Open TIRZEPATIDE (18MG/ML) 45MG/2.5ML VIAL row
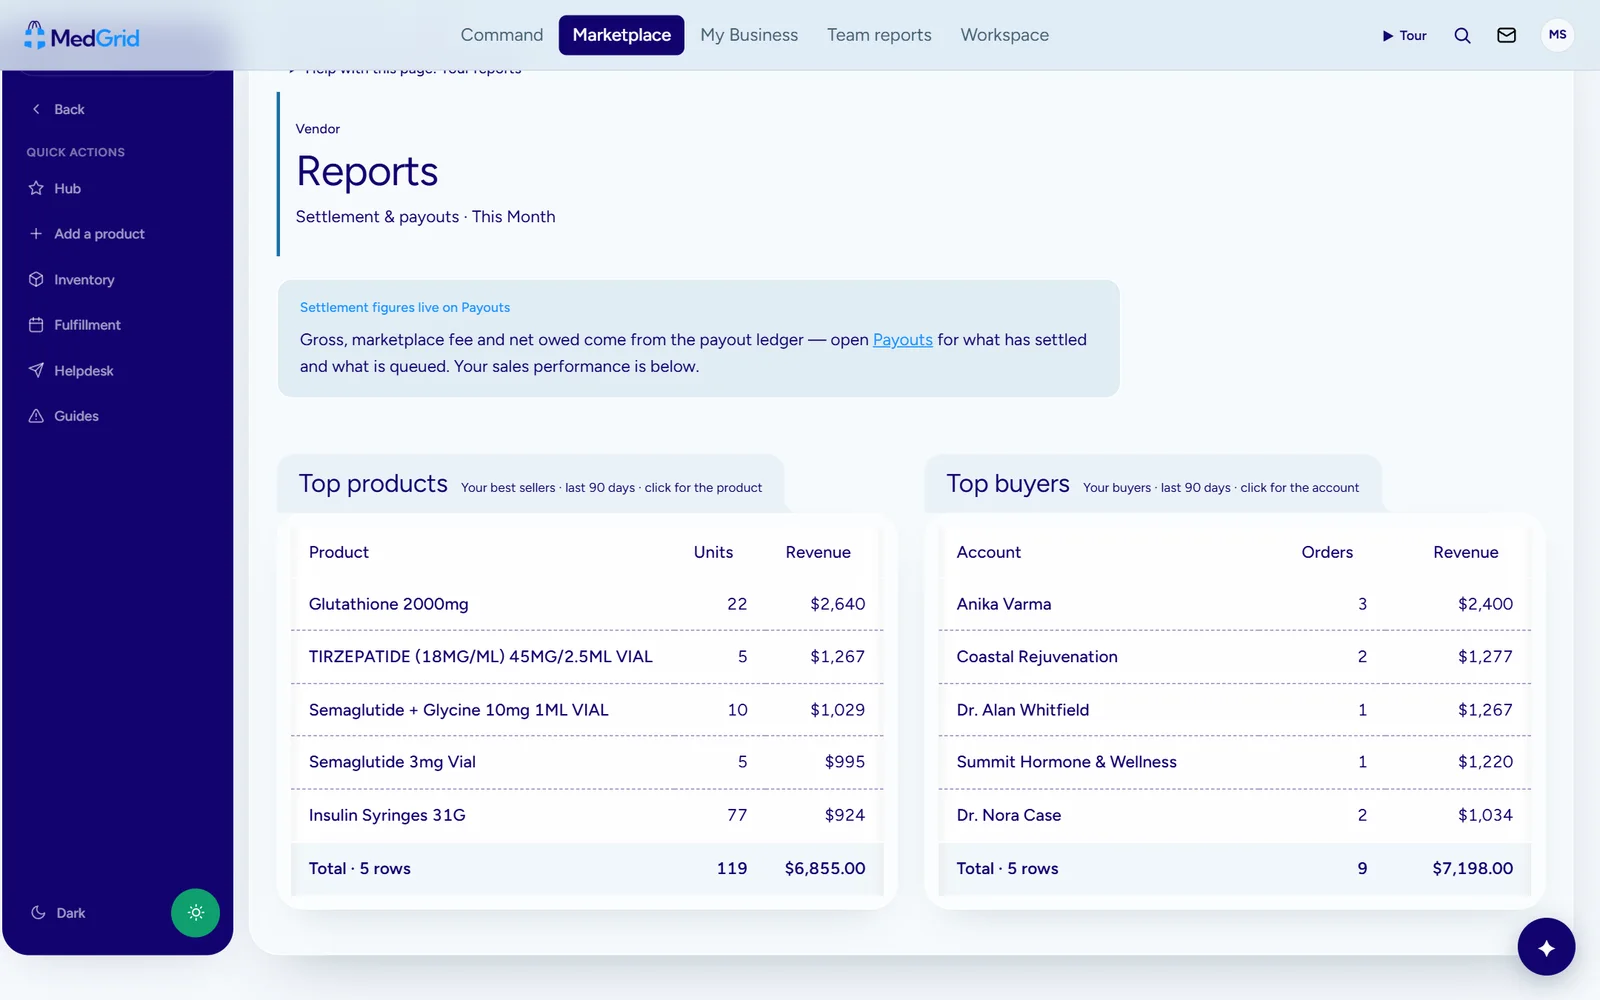Viewport: 1600px width, 1000px height. coord(587,657)
